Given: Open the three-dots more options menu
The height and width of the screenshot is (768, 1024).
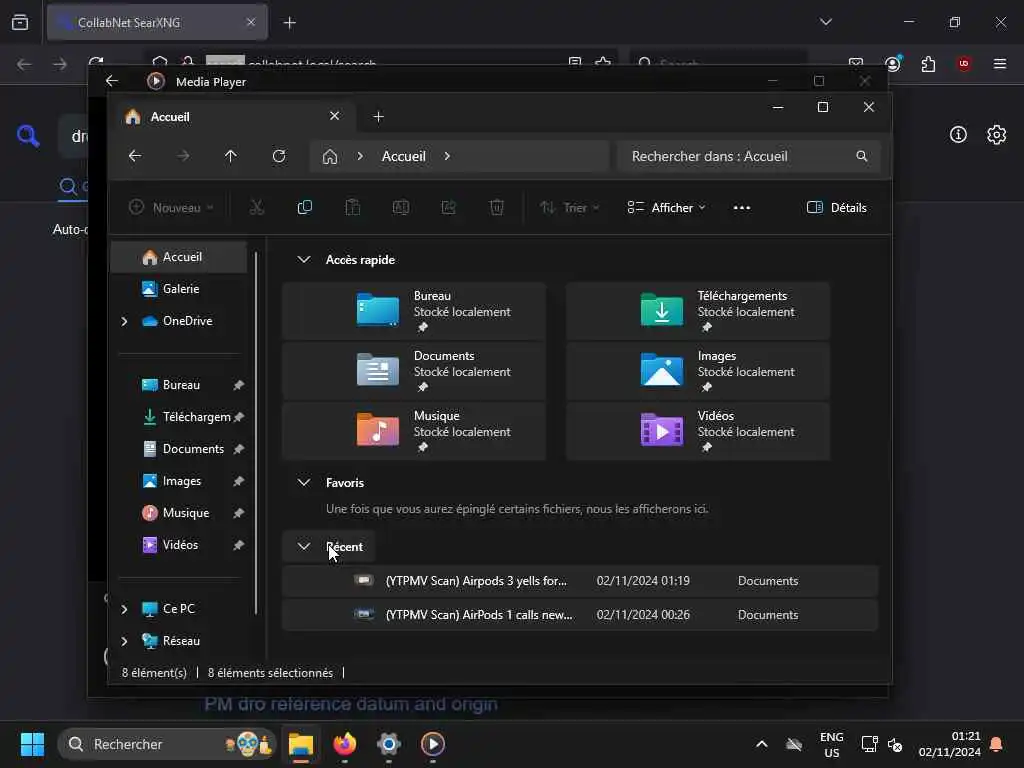Looking at the screenshot, I should (x=742, y=208).
